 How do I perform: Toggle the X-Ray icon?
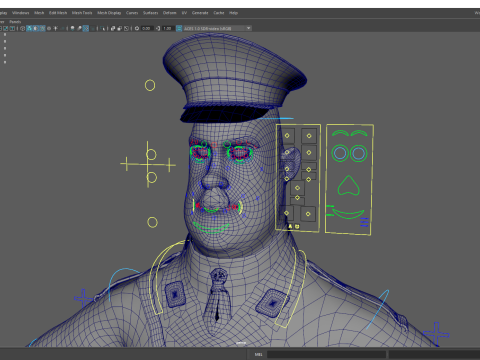[x=113, y=28]
